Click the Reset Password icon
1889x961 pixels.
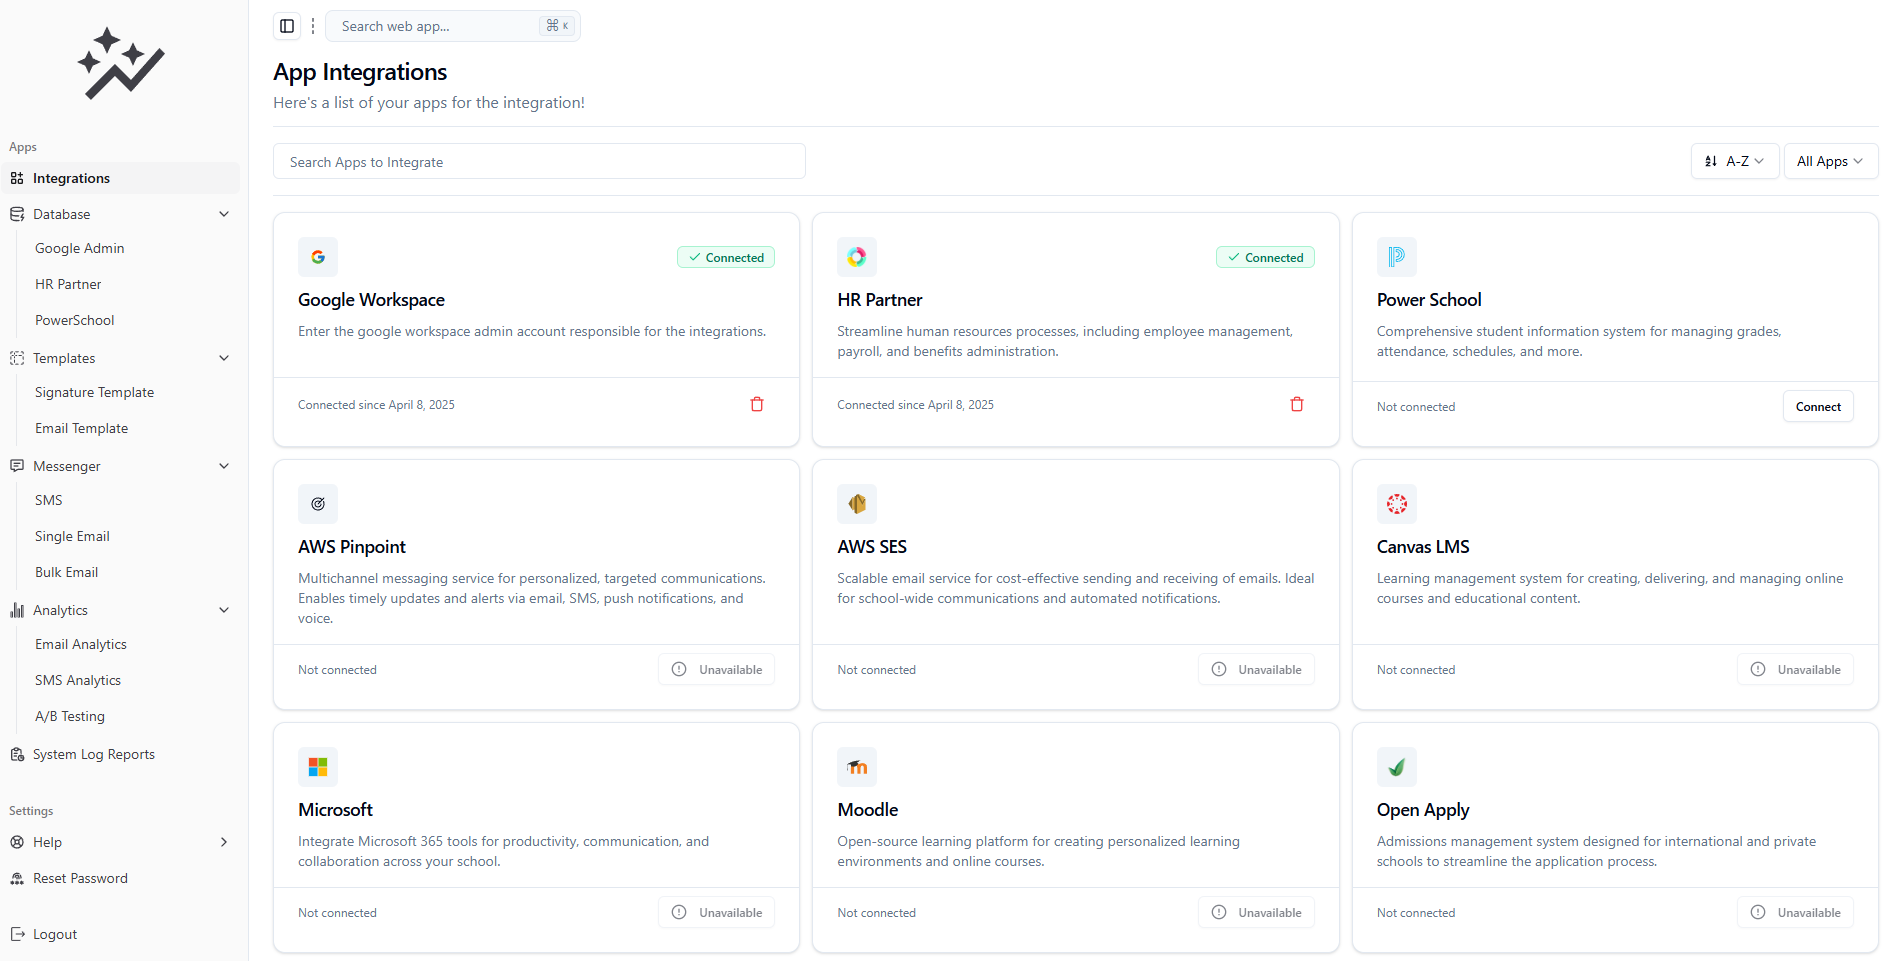pyautogui.click(x=17, y=878)
